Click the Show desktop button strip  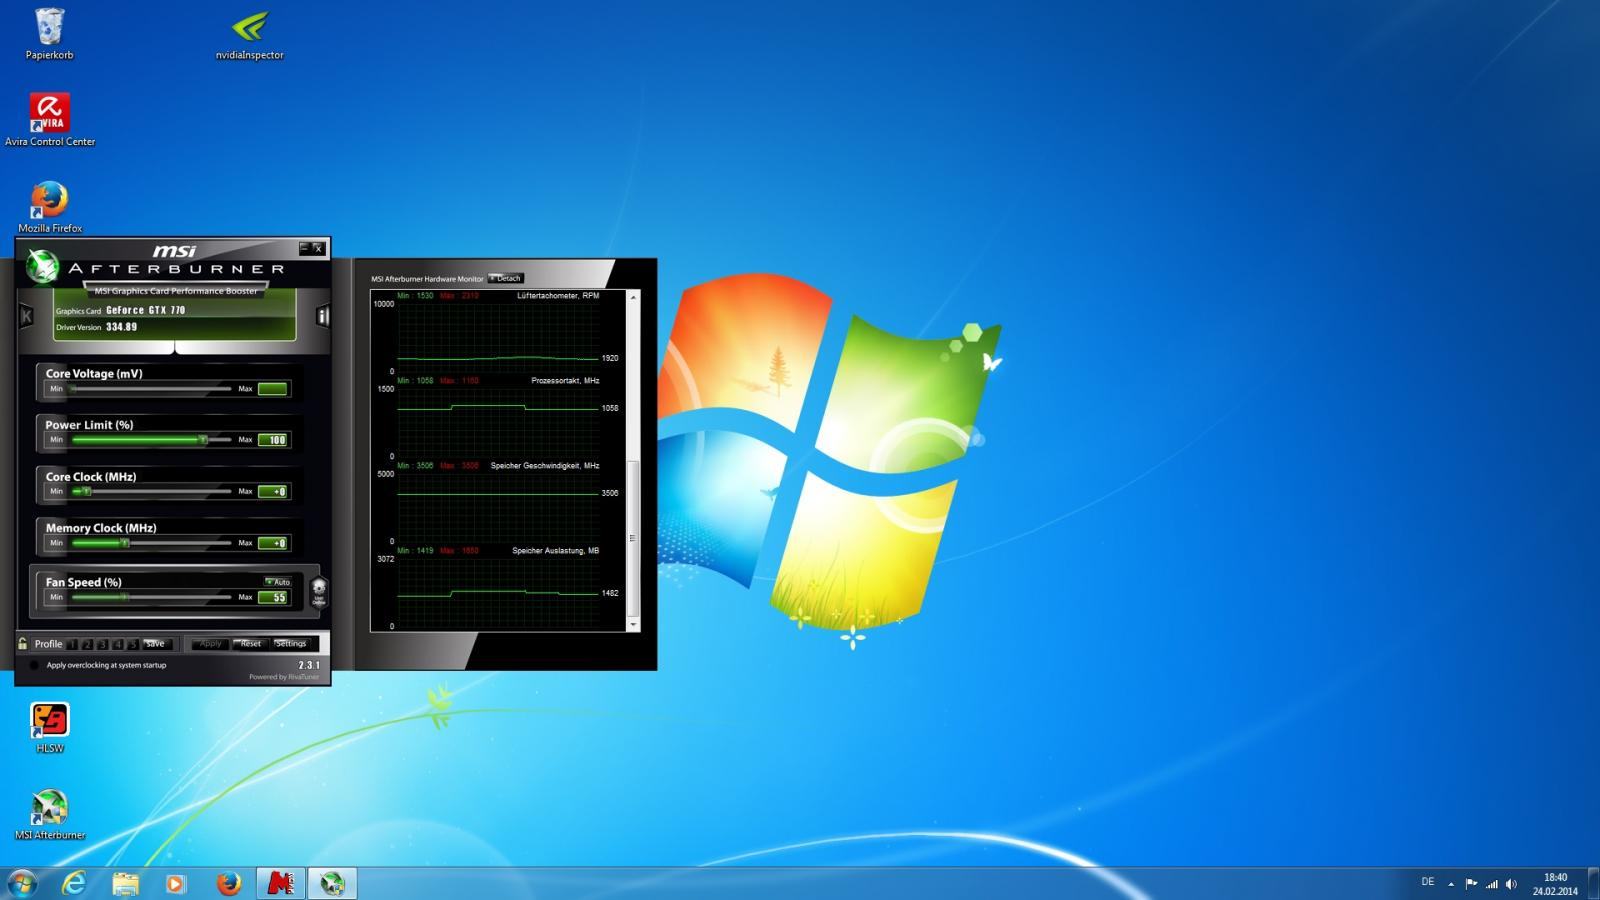(x=1592, y=884)
